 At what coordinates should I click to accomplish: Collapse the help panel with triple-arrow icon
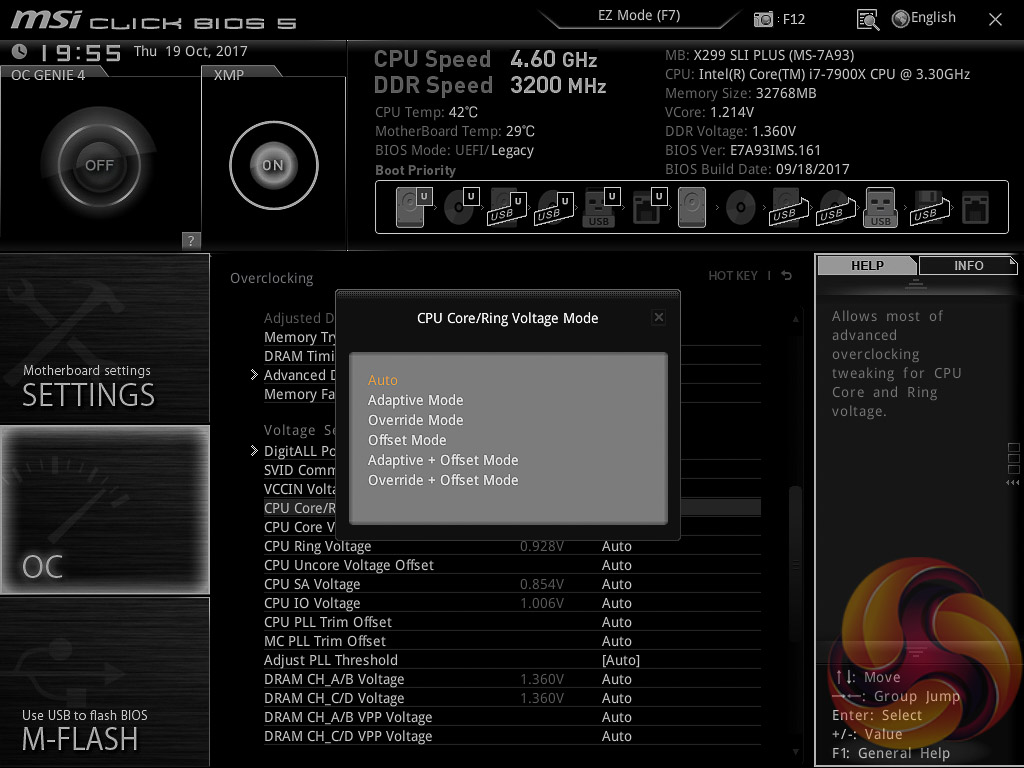1013,483
